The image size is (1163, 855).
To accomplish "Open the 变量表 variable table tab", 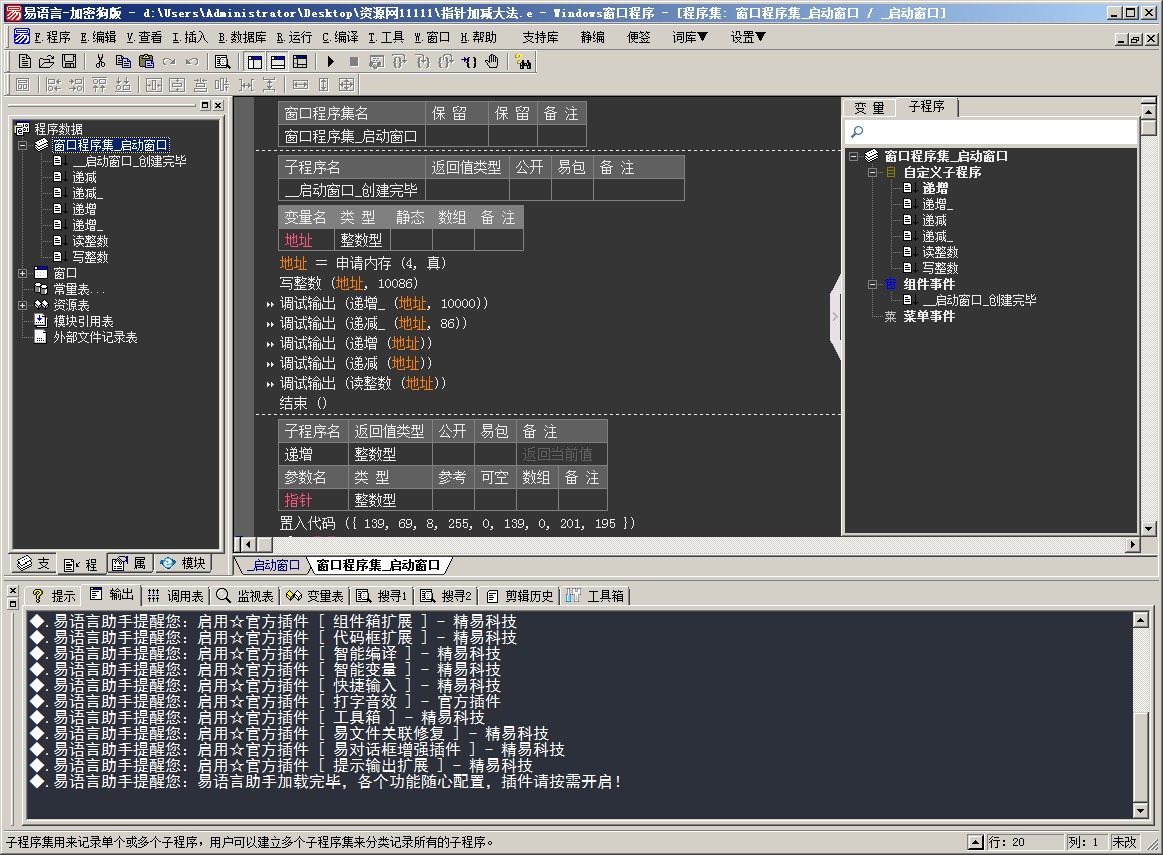I will [315, 595].
